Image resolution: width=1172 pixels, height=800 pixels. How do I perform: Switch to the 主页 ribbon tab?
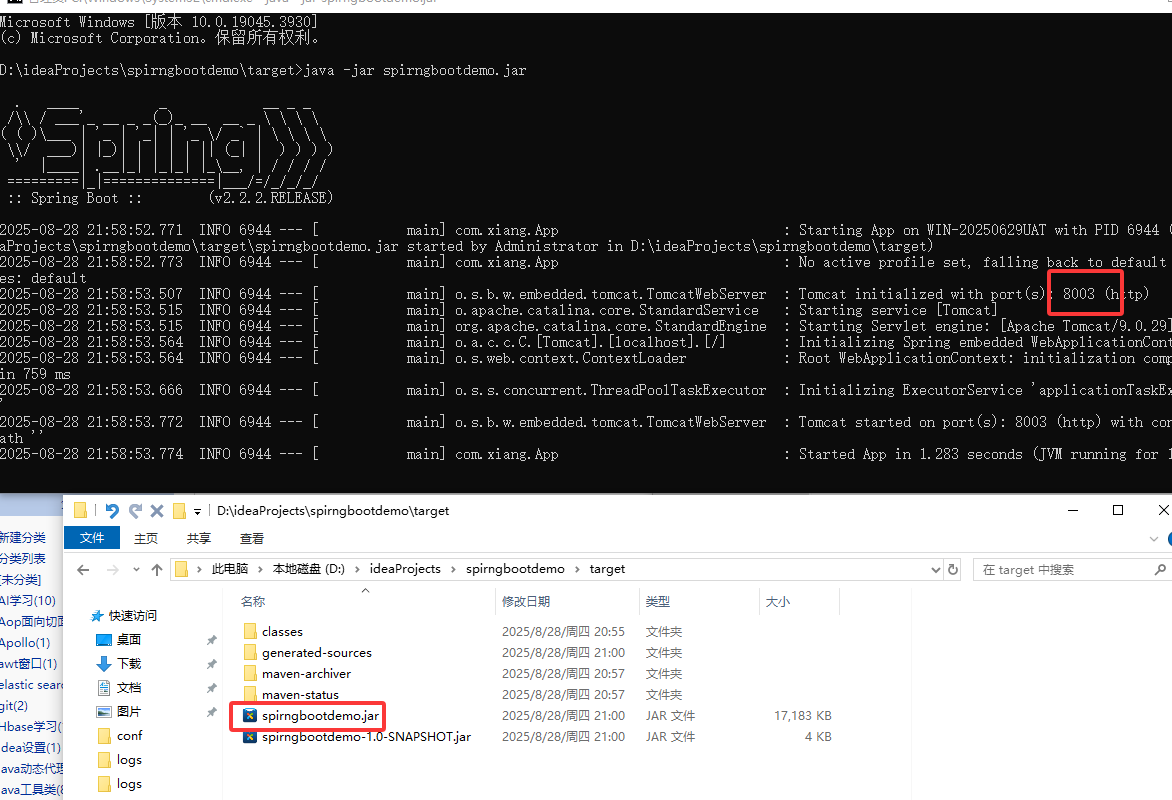pyautogui.click(x=146, y=538)
